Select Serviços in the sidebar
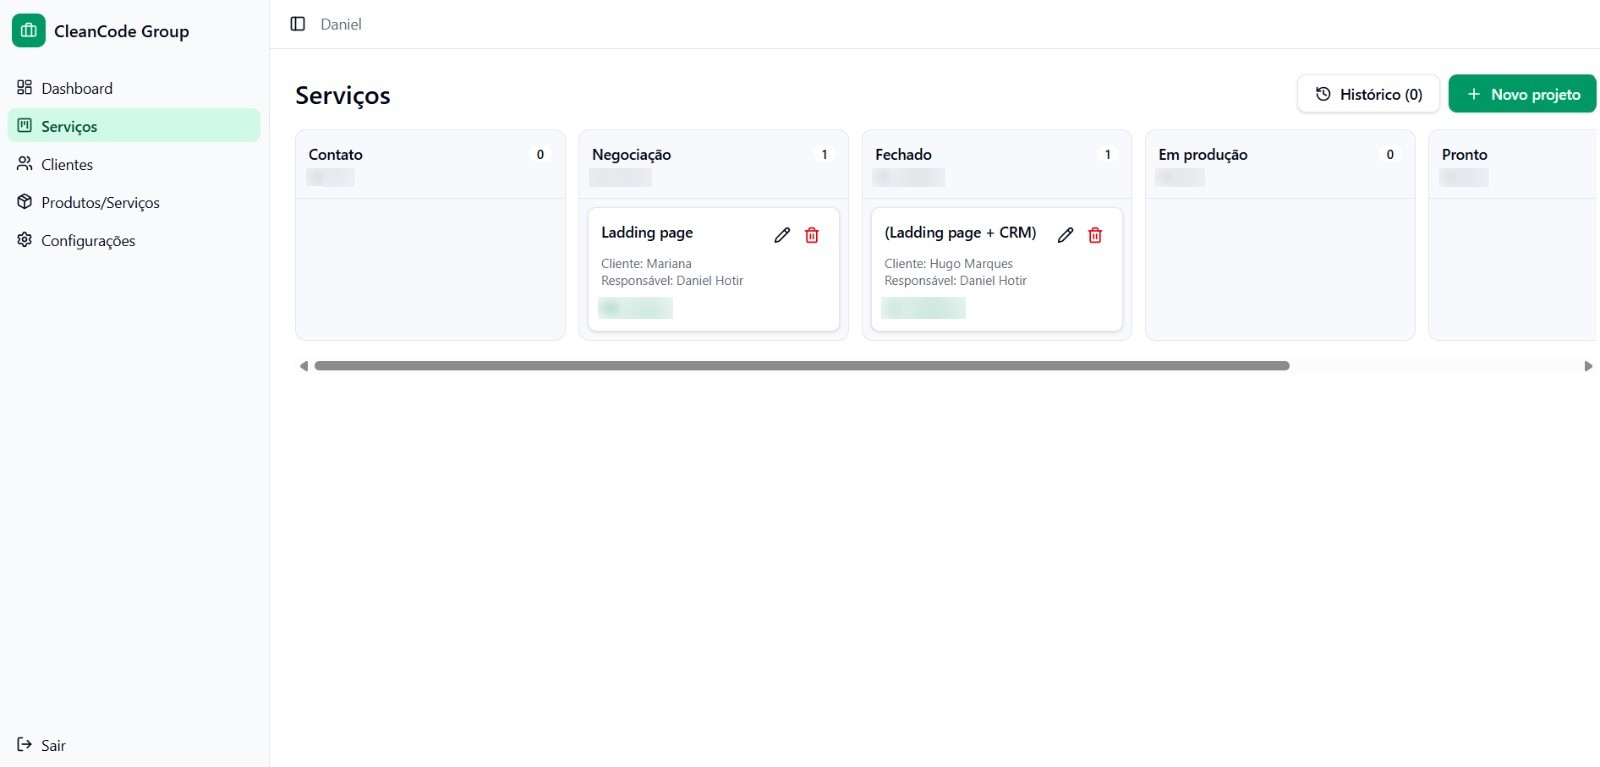 [134, 126]
